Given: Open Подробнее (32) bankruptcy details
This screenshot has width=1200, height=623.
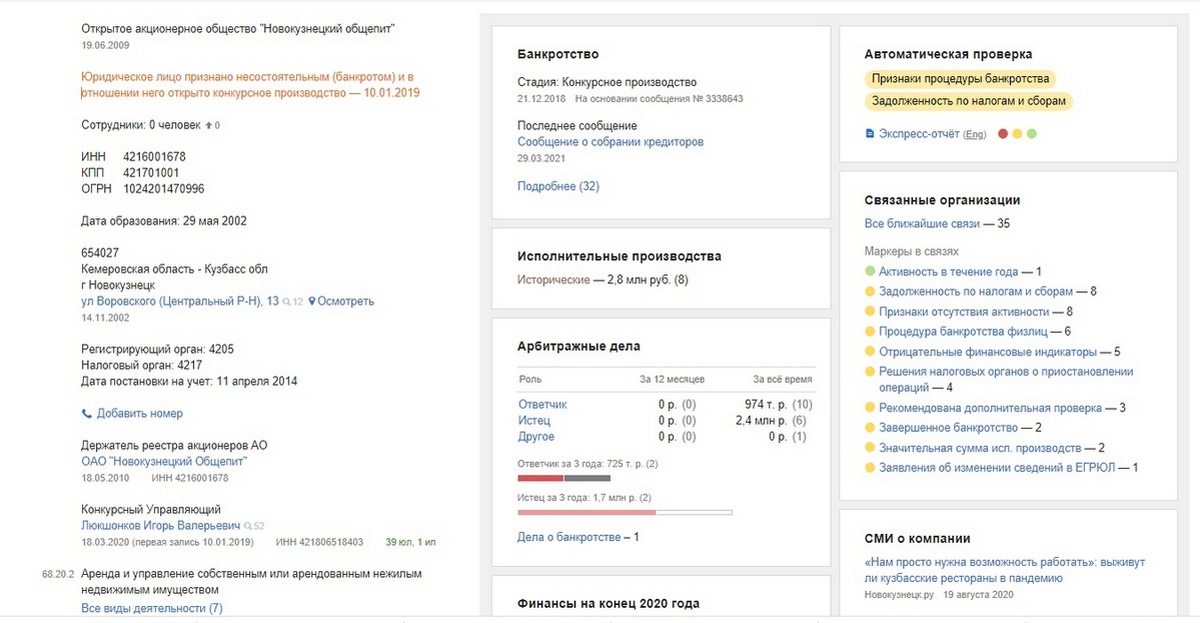Looking at the screenshot, I should click(558, 186).
